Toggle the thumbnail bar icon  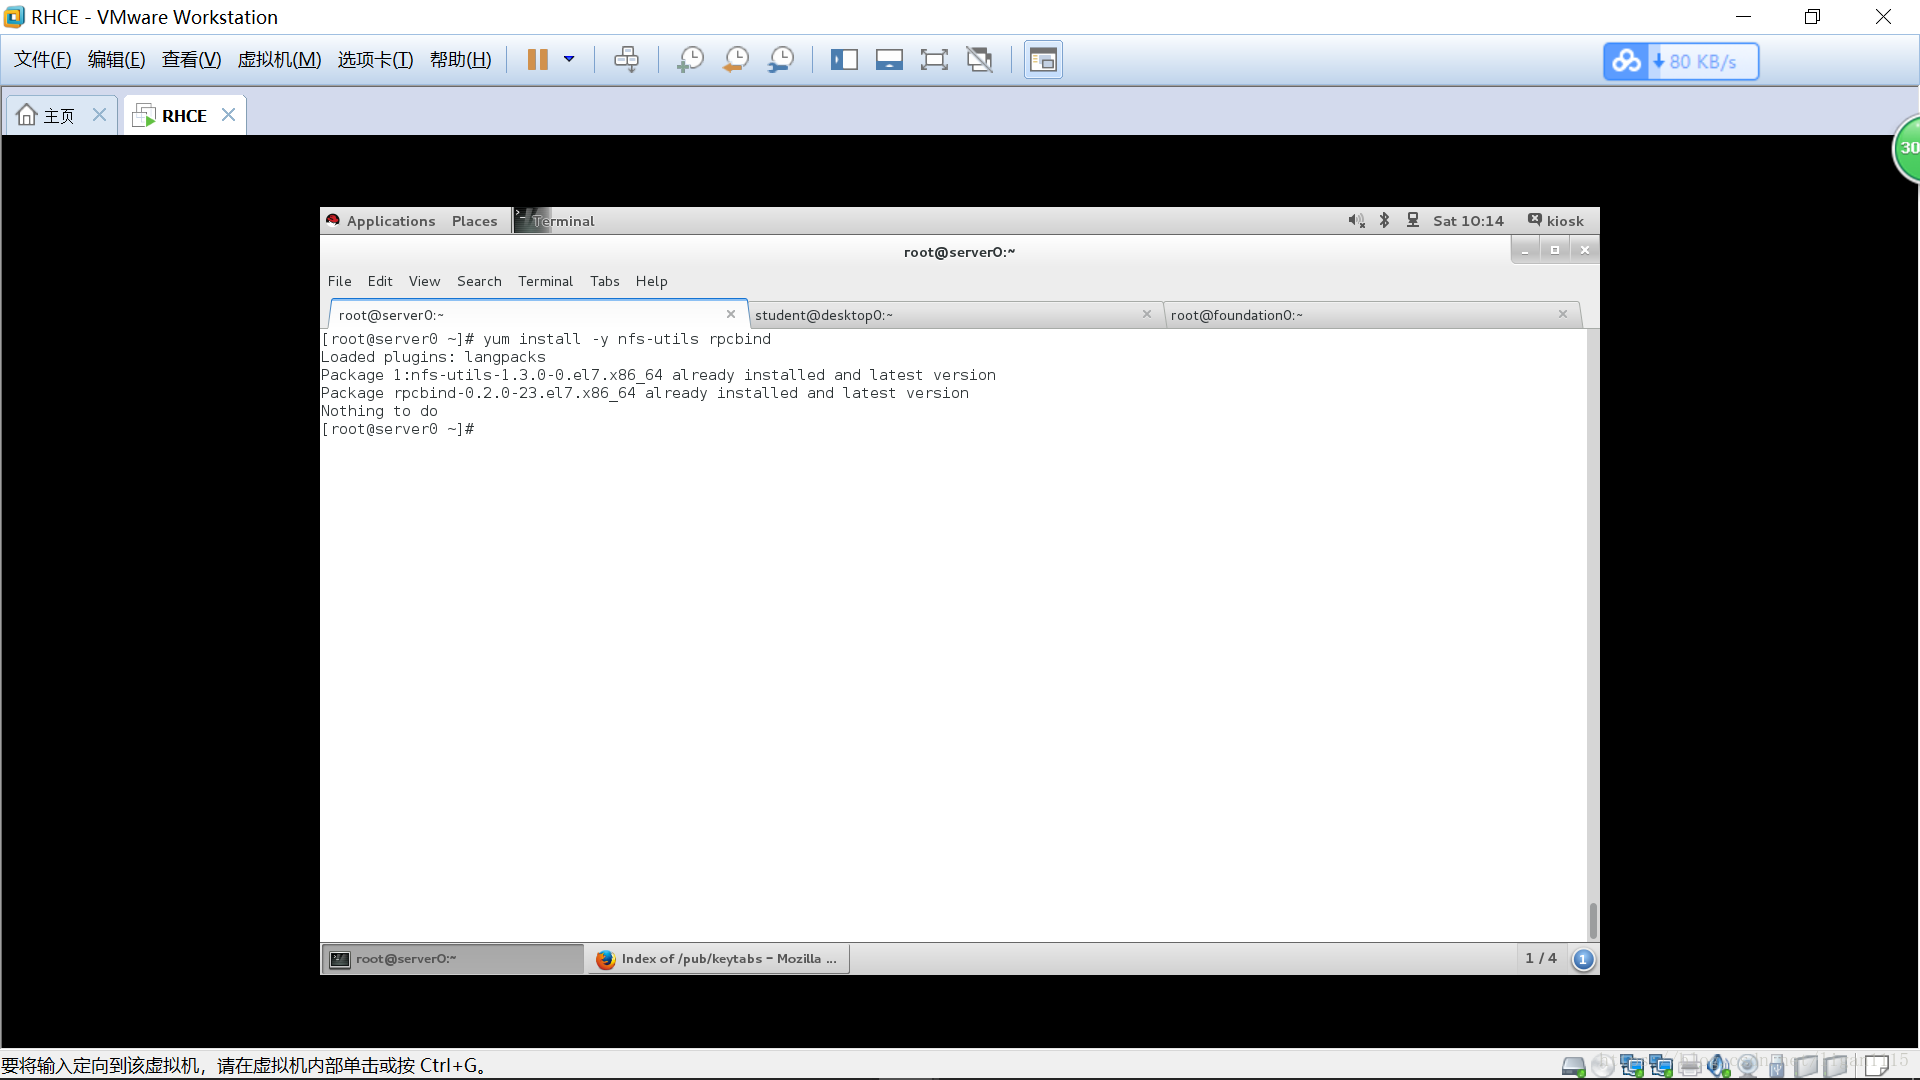click(x=889, y=60)
